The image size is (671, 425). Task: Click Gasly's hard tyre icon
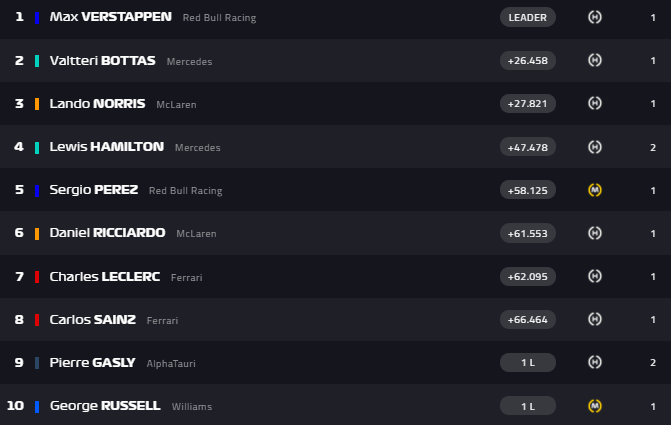click(x=595, y=362)
